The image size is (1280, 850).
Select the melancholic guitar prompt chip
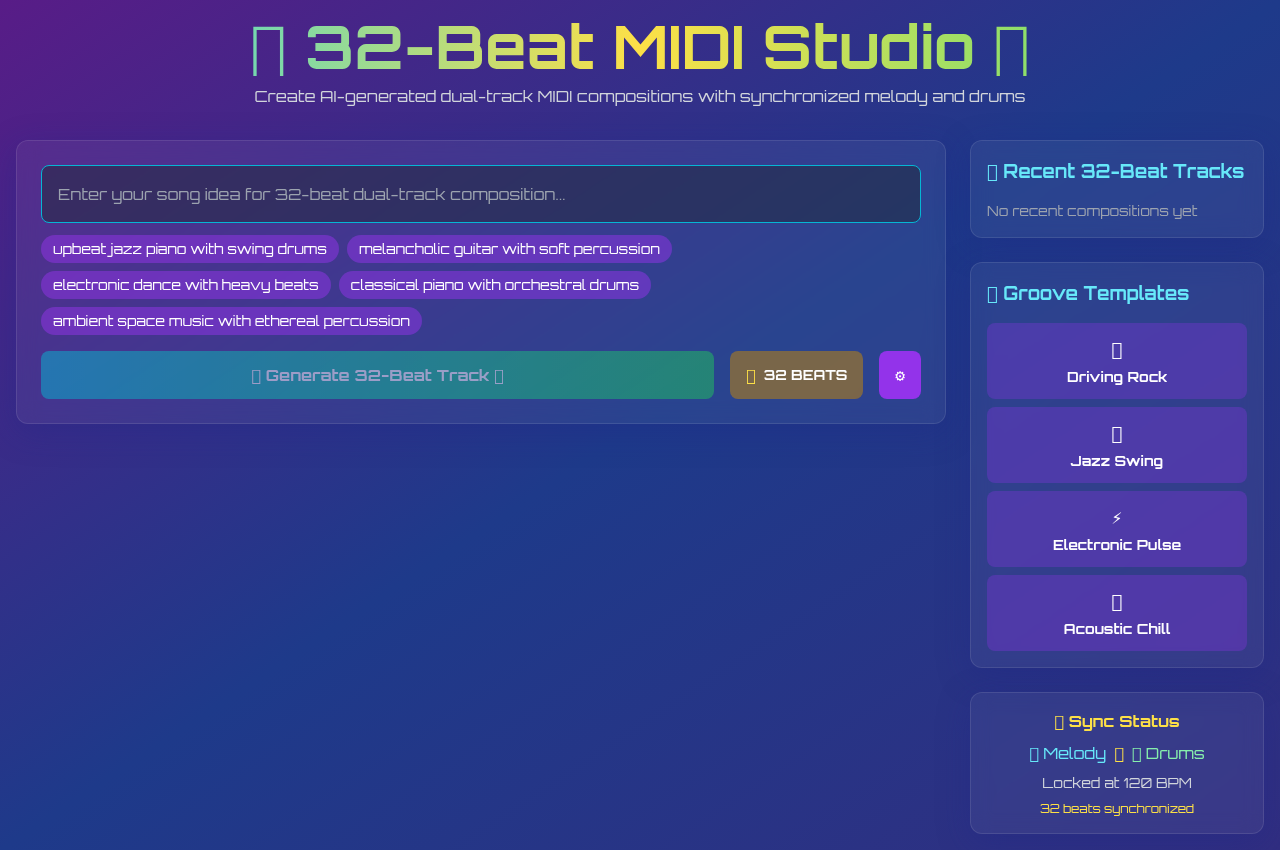click(509, 248)
